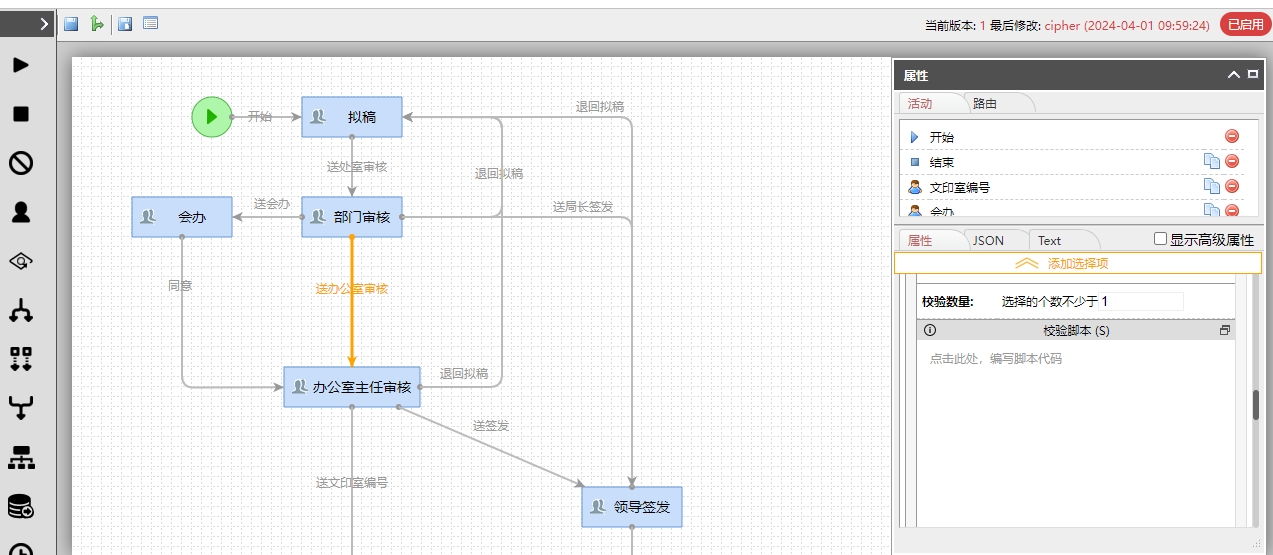Image resolution: width=1273 pixels, height=555 pixels.
Task: Click the 已启用 status button
Action: (x=1245, y=25)
